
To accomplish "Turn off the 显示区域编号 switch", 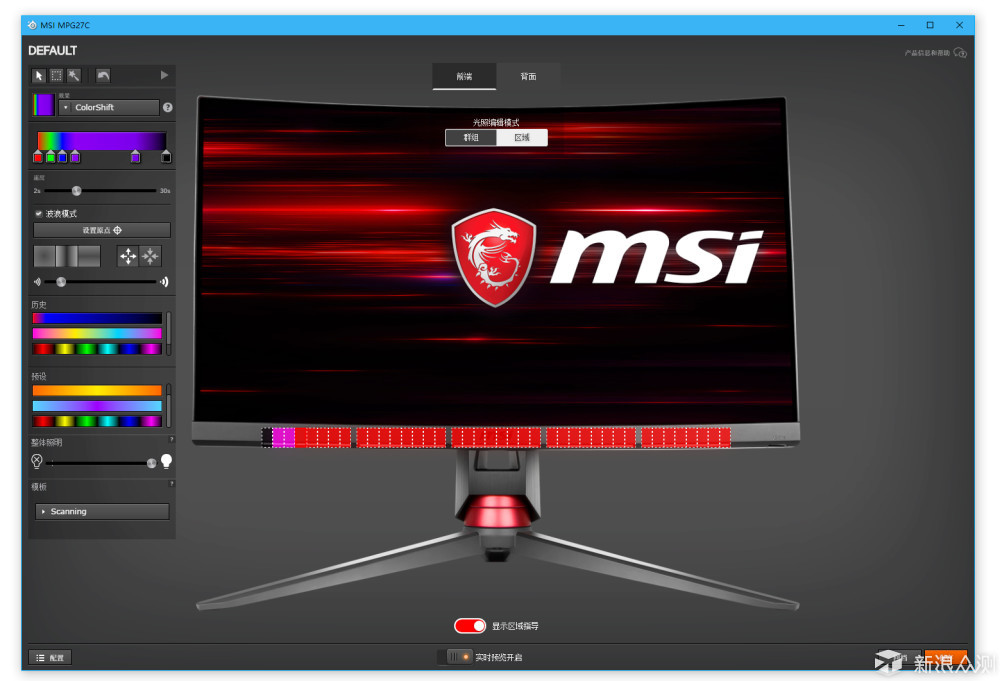I will click(x=469, y=626).
